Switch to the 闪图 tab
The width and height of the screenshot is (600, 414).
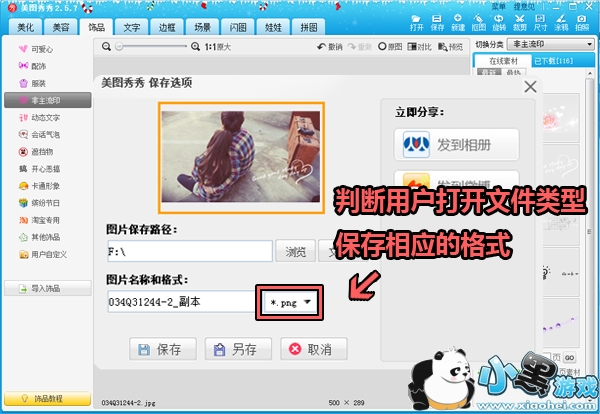click(238, 27)
